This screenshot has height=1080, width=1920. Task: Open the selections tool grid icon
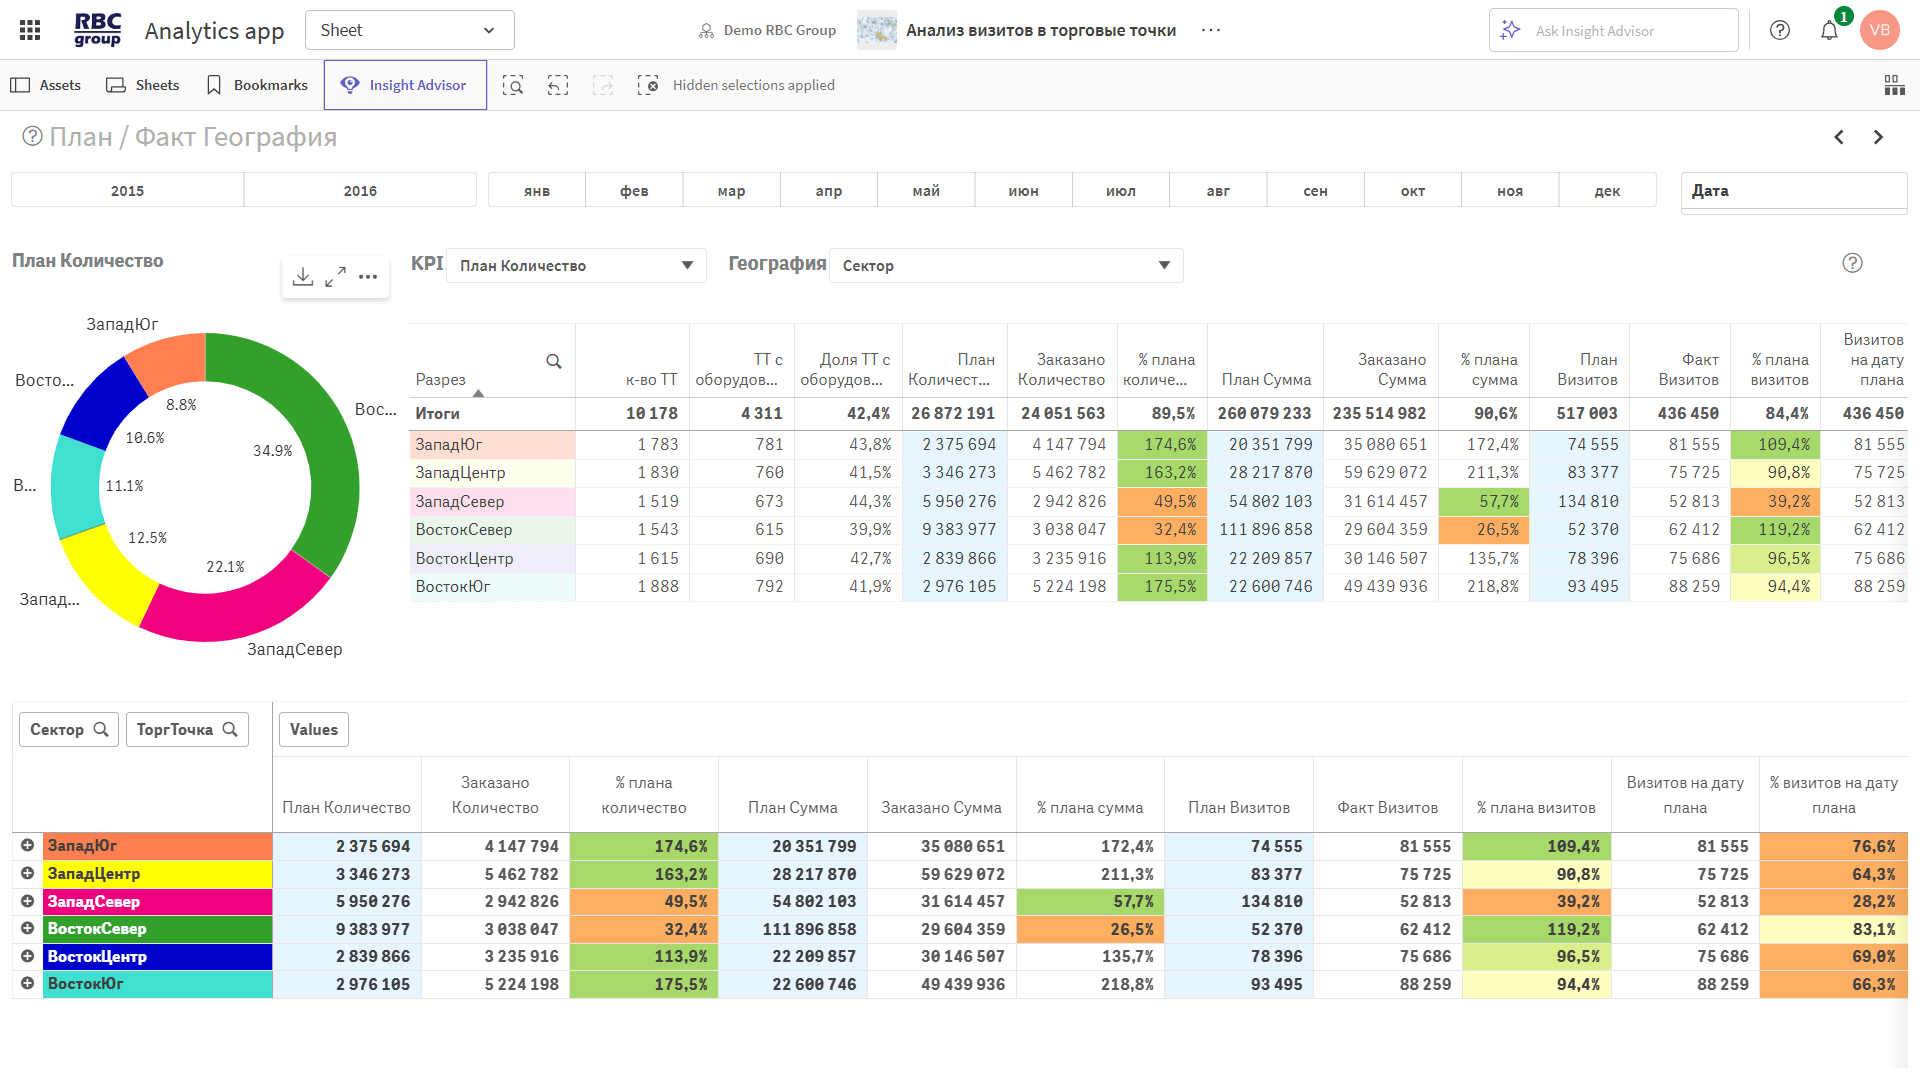coord(1894,85)
